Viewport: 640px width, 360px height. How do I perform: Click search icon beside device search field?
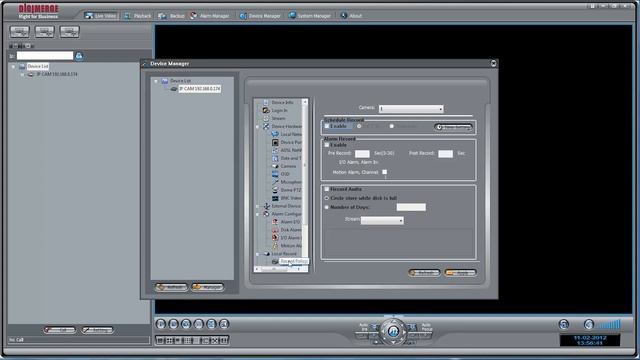[x=79, y=56]
